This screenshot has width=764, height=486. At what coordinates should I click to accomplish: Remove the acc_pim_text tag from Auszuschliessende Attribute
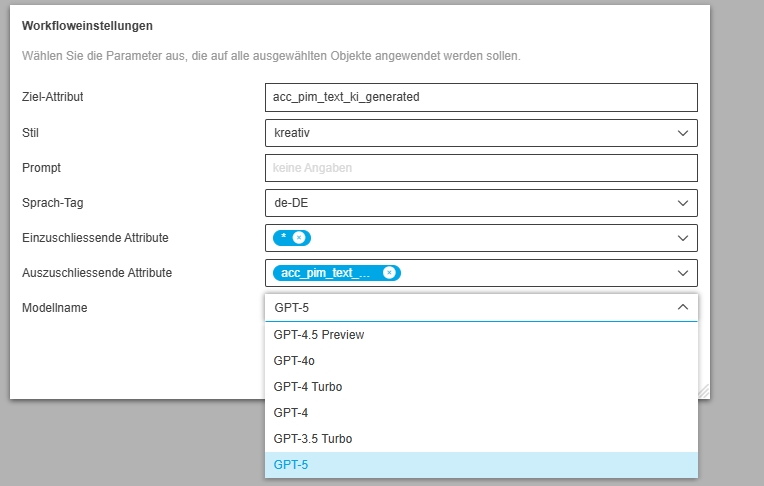click(x=389, y=273)
